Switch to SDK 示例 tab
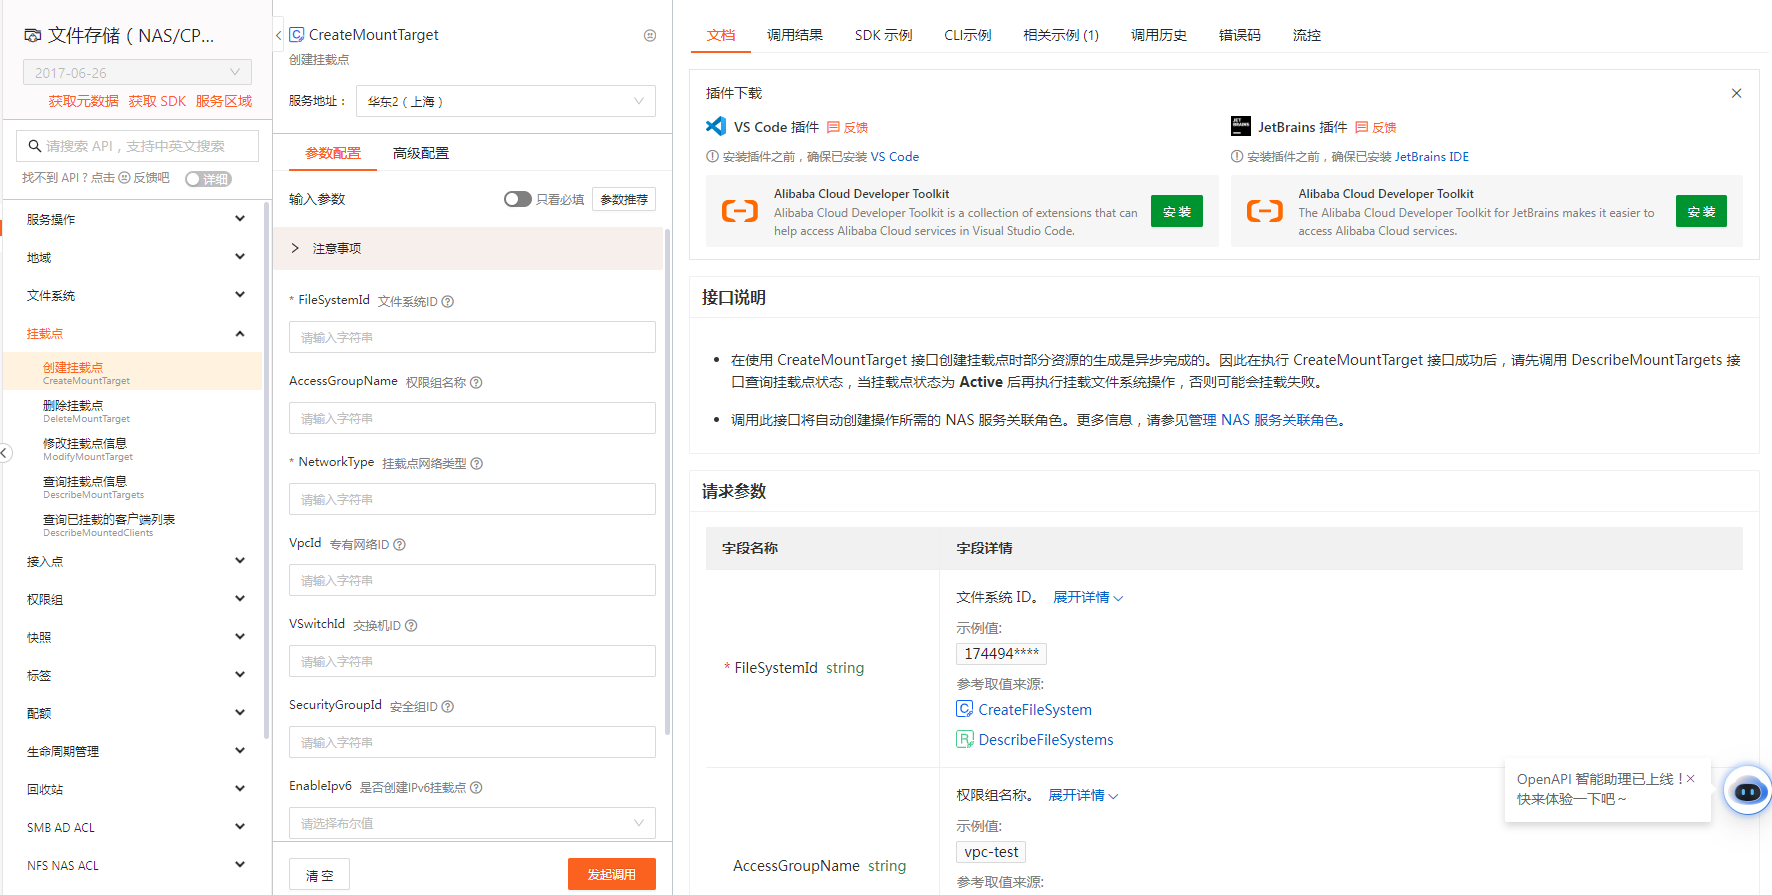 [883, 35]
